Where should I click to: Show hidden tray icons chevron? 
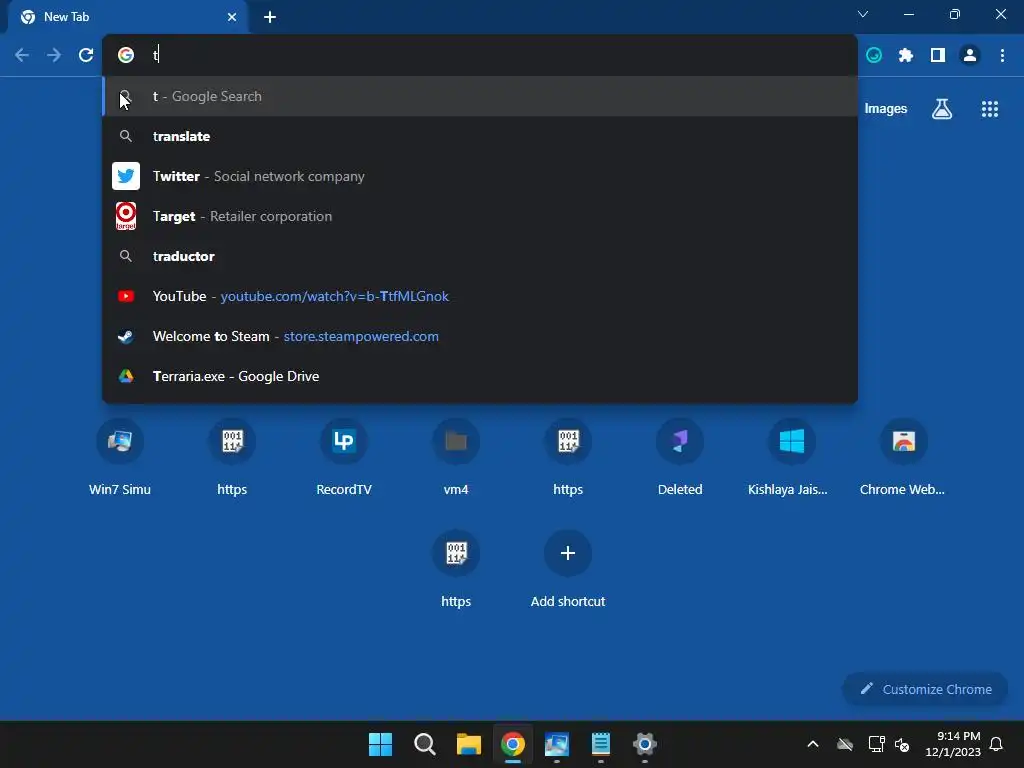click(x=813, y=744)
